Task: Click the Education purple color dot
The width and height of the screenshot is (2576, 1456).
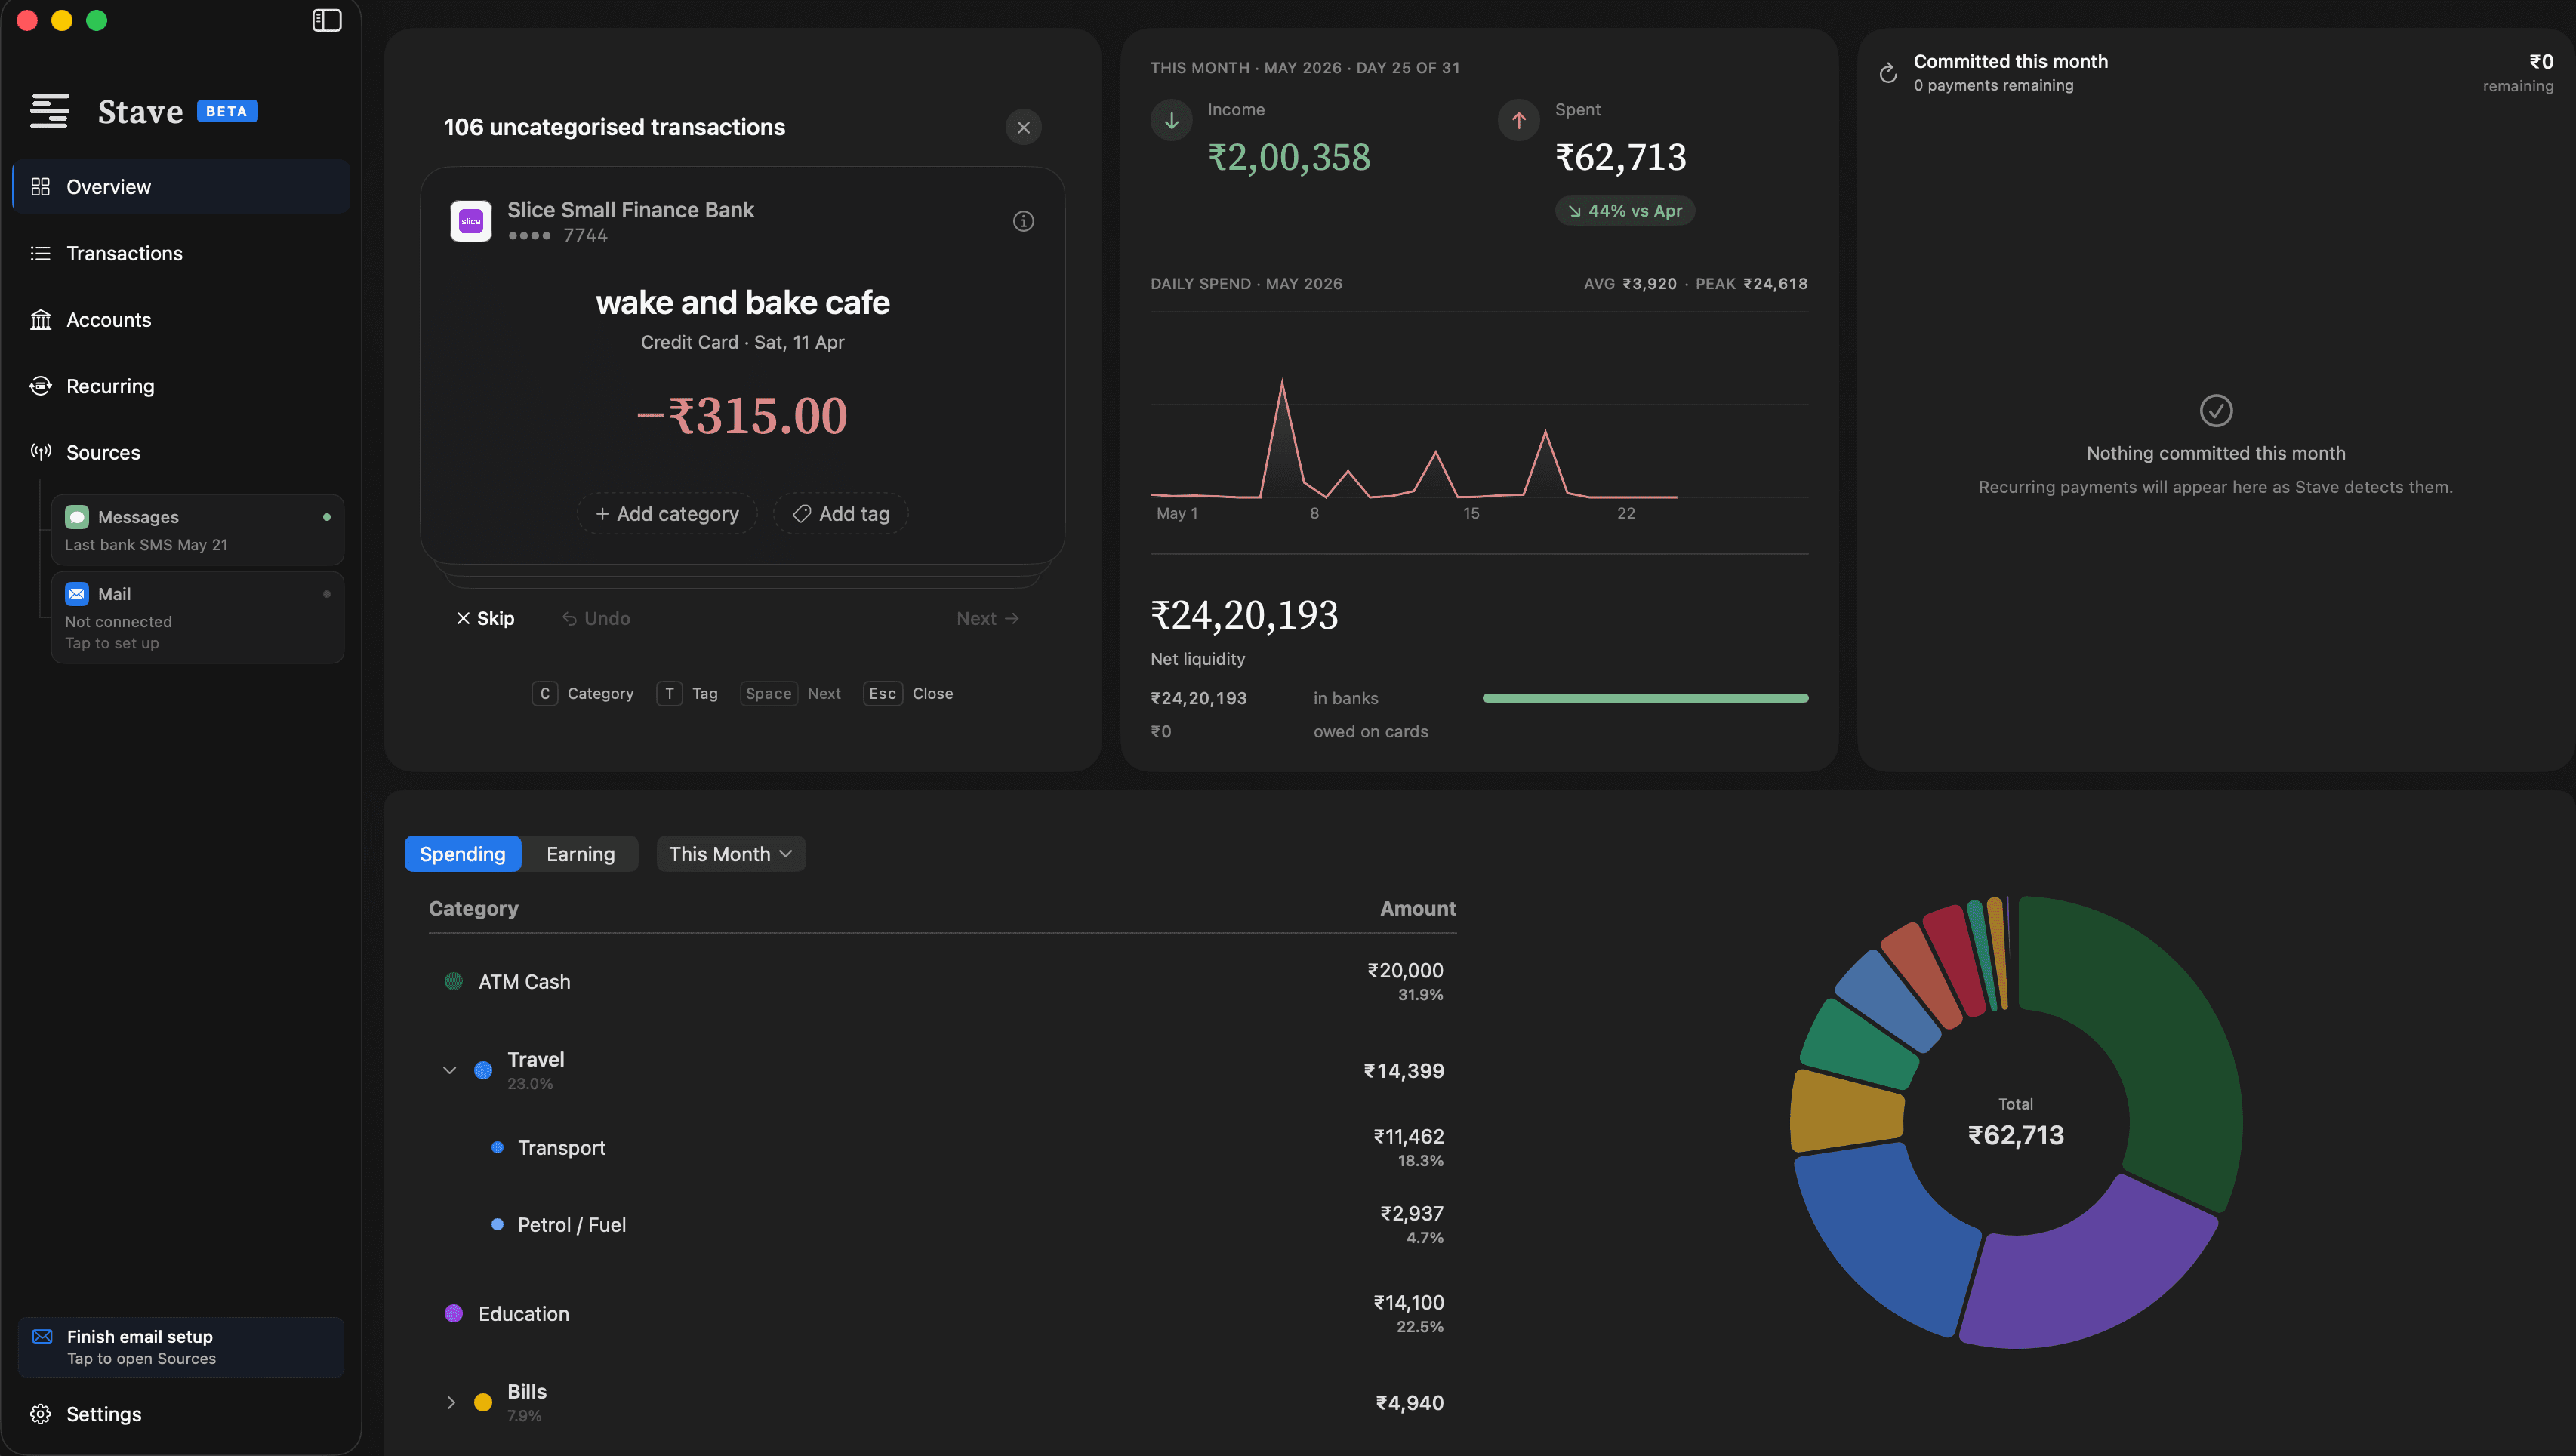Action: (x=453, y=1313)
